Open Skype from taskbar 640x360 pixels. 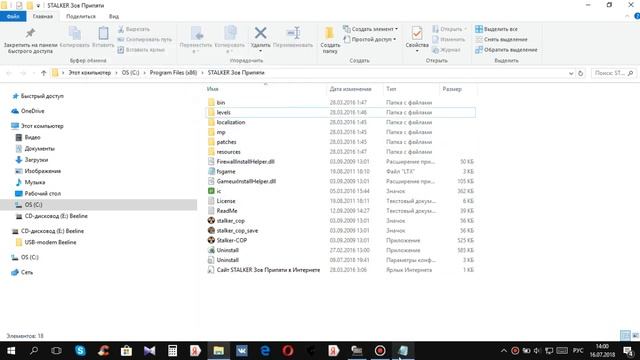tap(80, 351)
